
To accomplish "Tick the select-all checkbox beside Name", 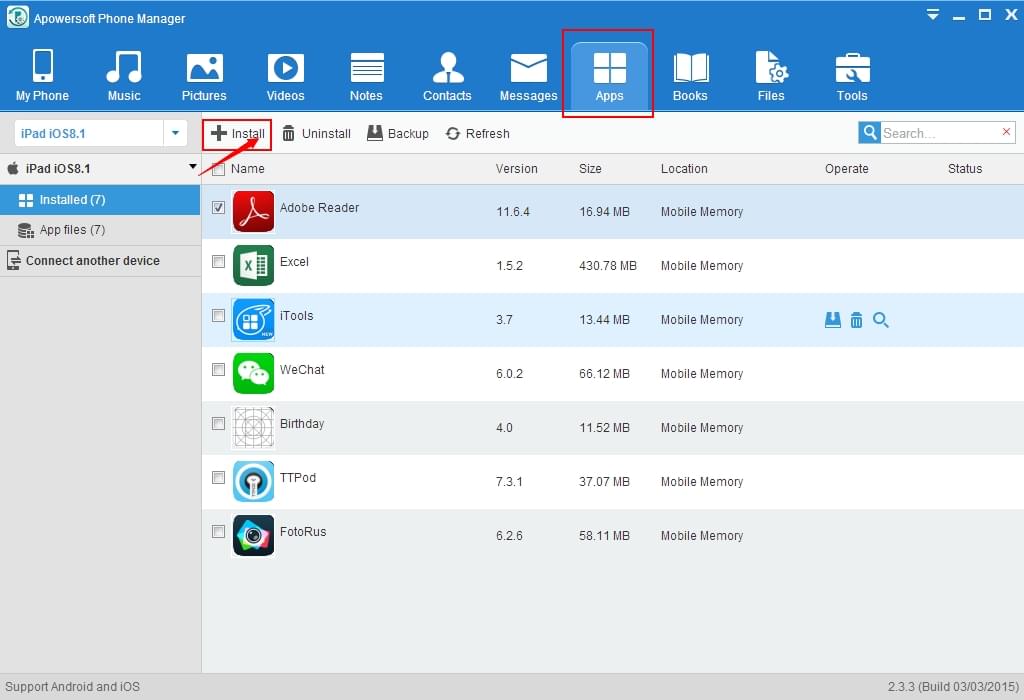I will (x=219, y=170).
